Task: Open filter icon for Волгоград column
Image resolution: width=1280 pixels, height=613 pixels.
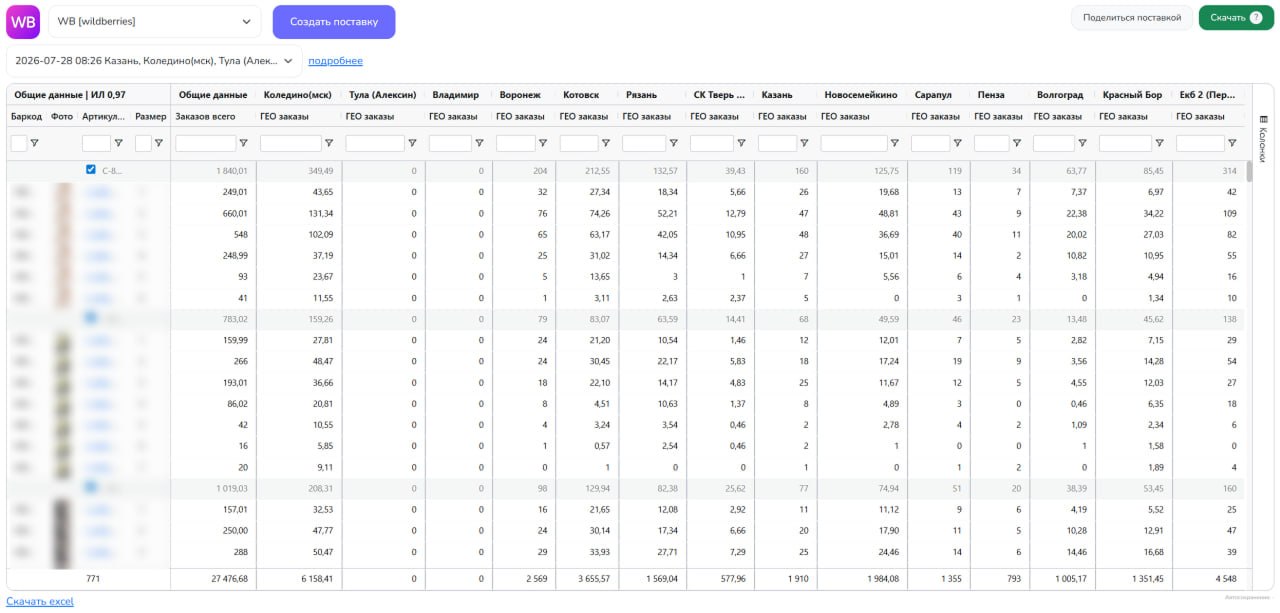Action: pos(1081,143)
